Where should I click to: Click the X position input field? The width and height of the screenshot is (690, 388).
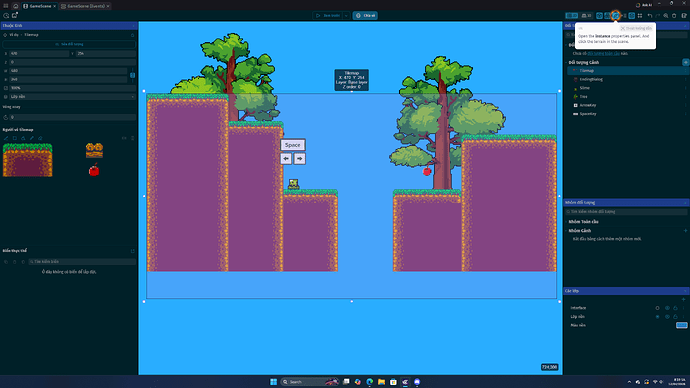coord(39,53)
